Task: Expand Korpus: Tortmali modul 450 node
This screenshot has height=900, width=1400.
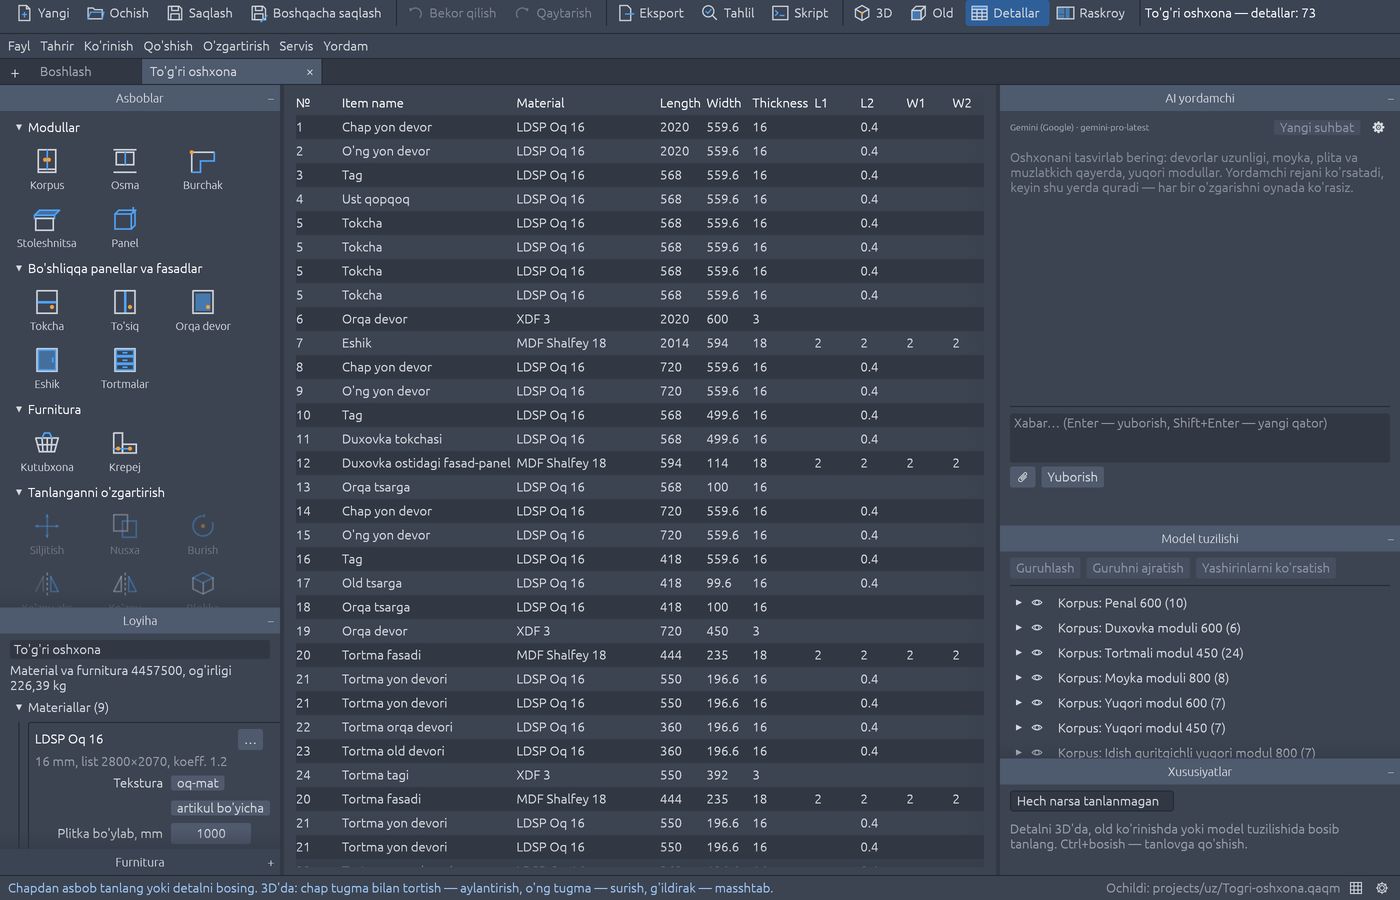Action: click(x=1018, y=653)
